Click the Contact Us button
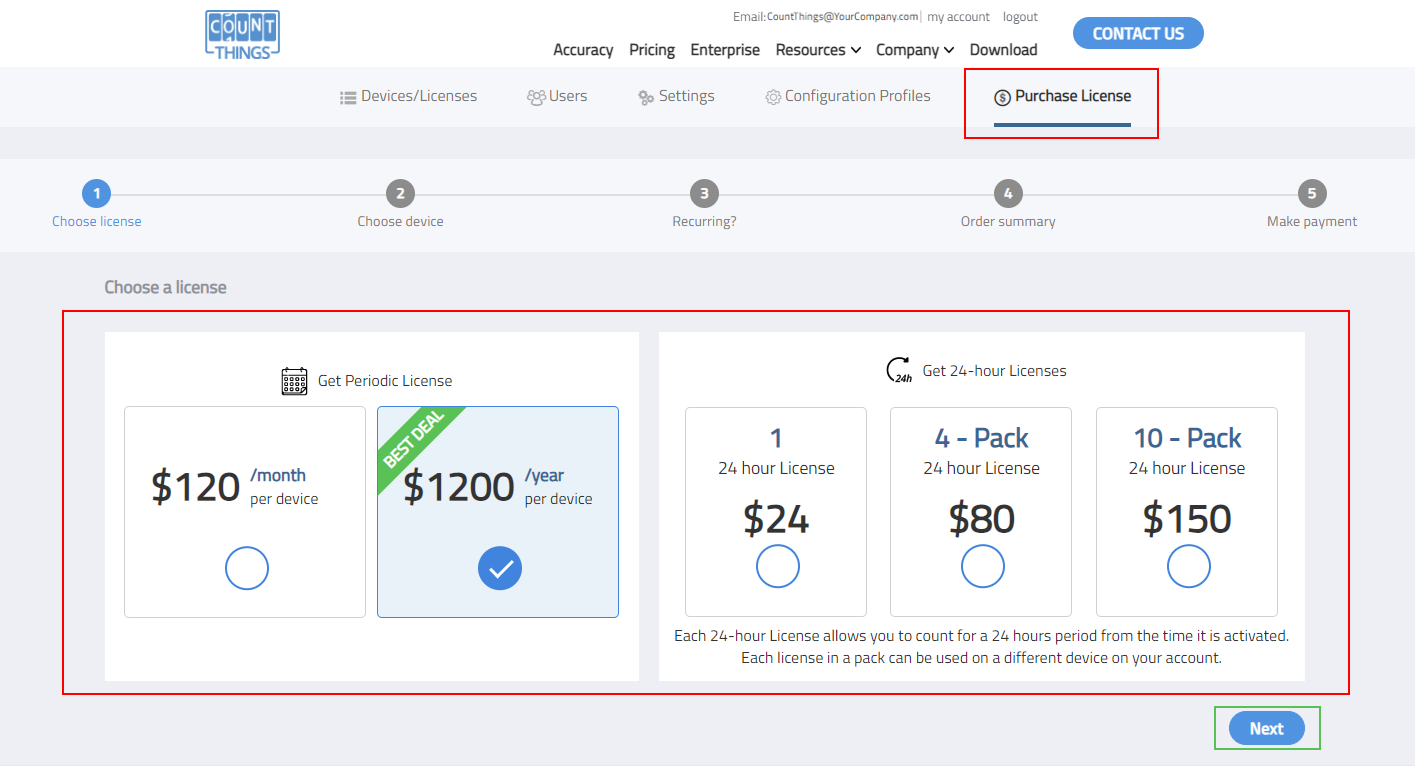Image resolution: width=1415 pixels, height=767 pixels. tap(1138, 33)
